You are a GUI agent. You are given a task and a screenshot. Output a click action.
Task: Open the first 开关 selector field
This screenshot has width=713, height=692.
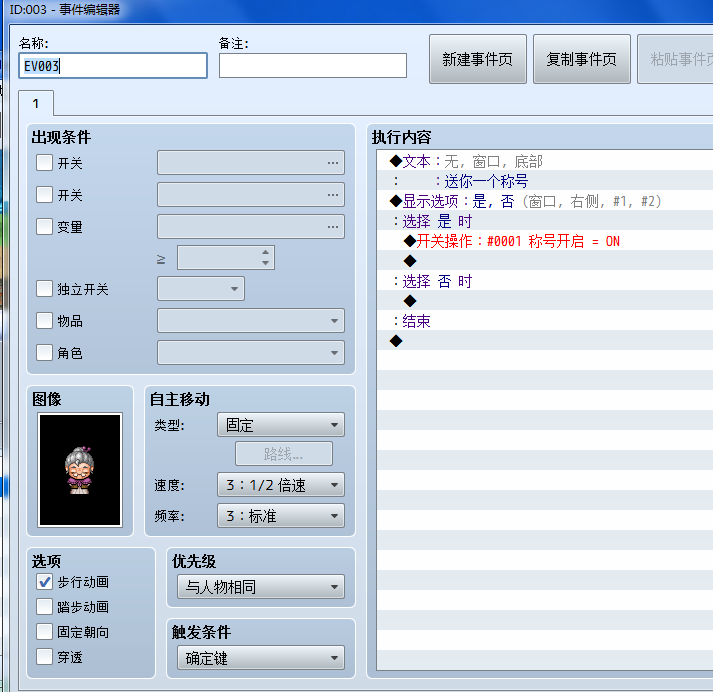[251, 163]
